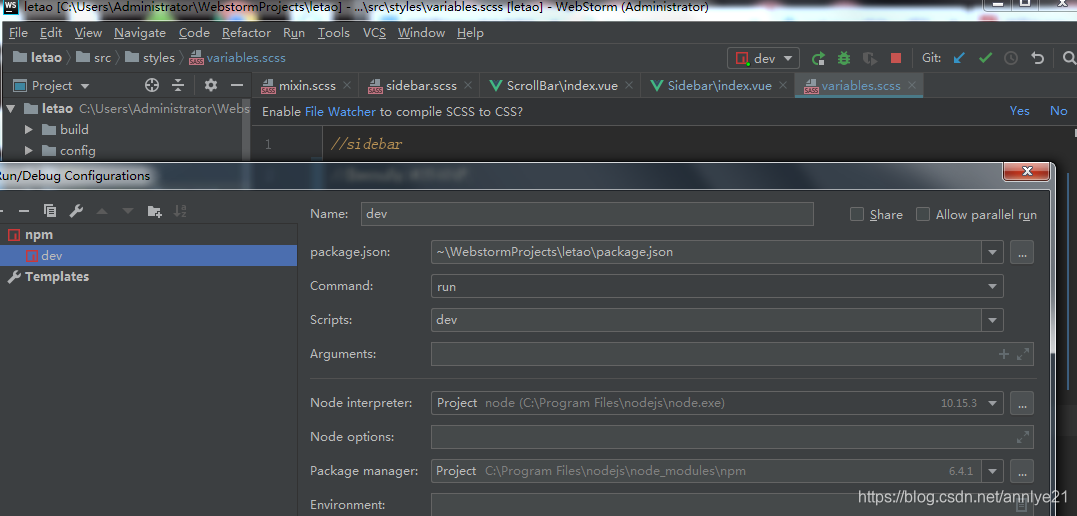Click the styles breadcrumb
Screen dimensions: 1077x516
pyautogui.click(x=159, y=58)
